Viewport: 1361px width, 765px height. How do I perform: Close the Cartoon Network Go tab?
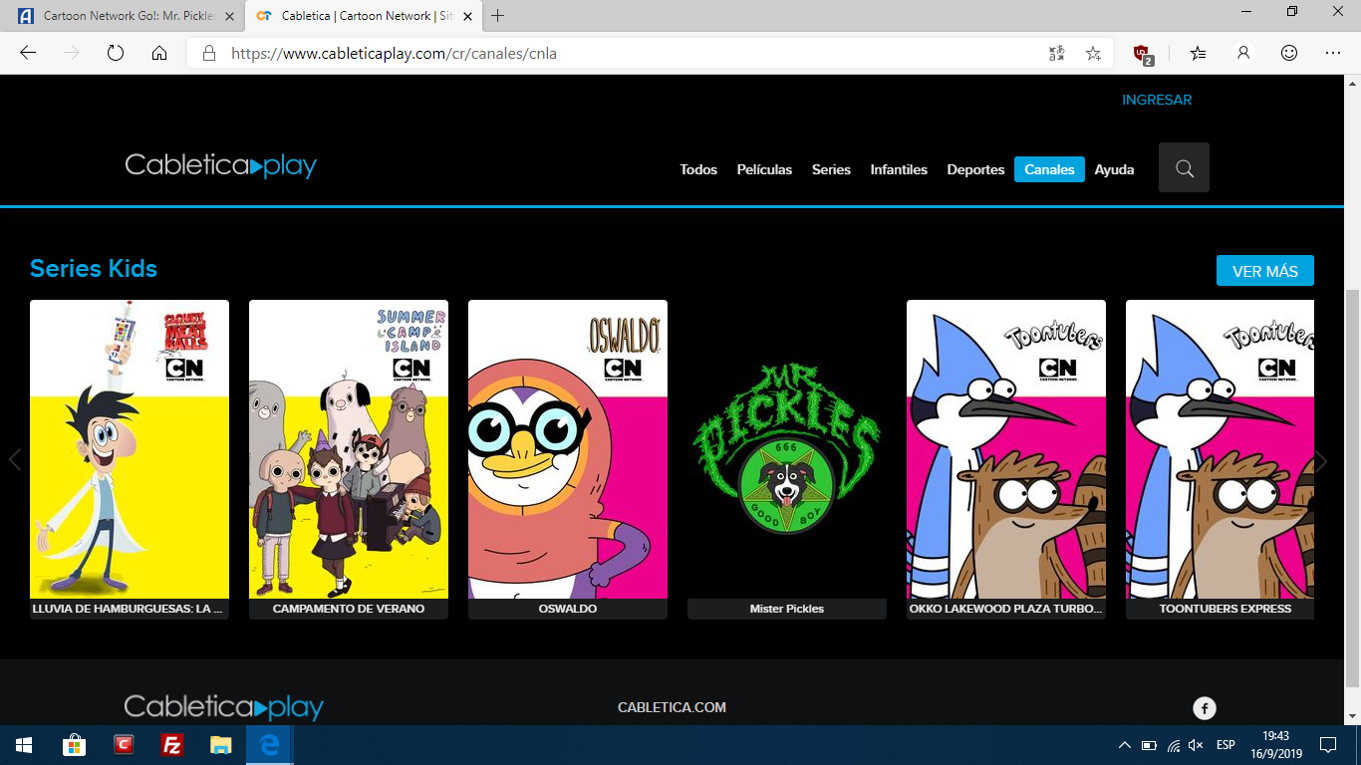coord(229,16)
